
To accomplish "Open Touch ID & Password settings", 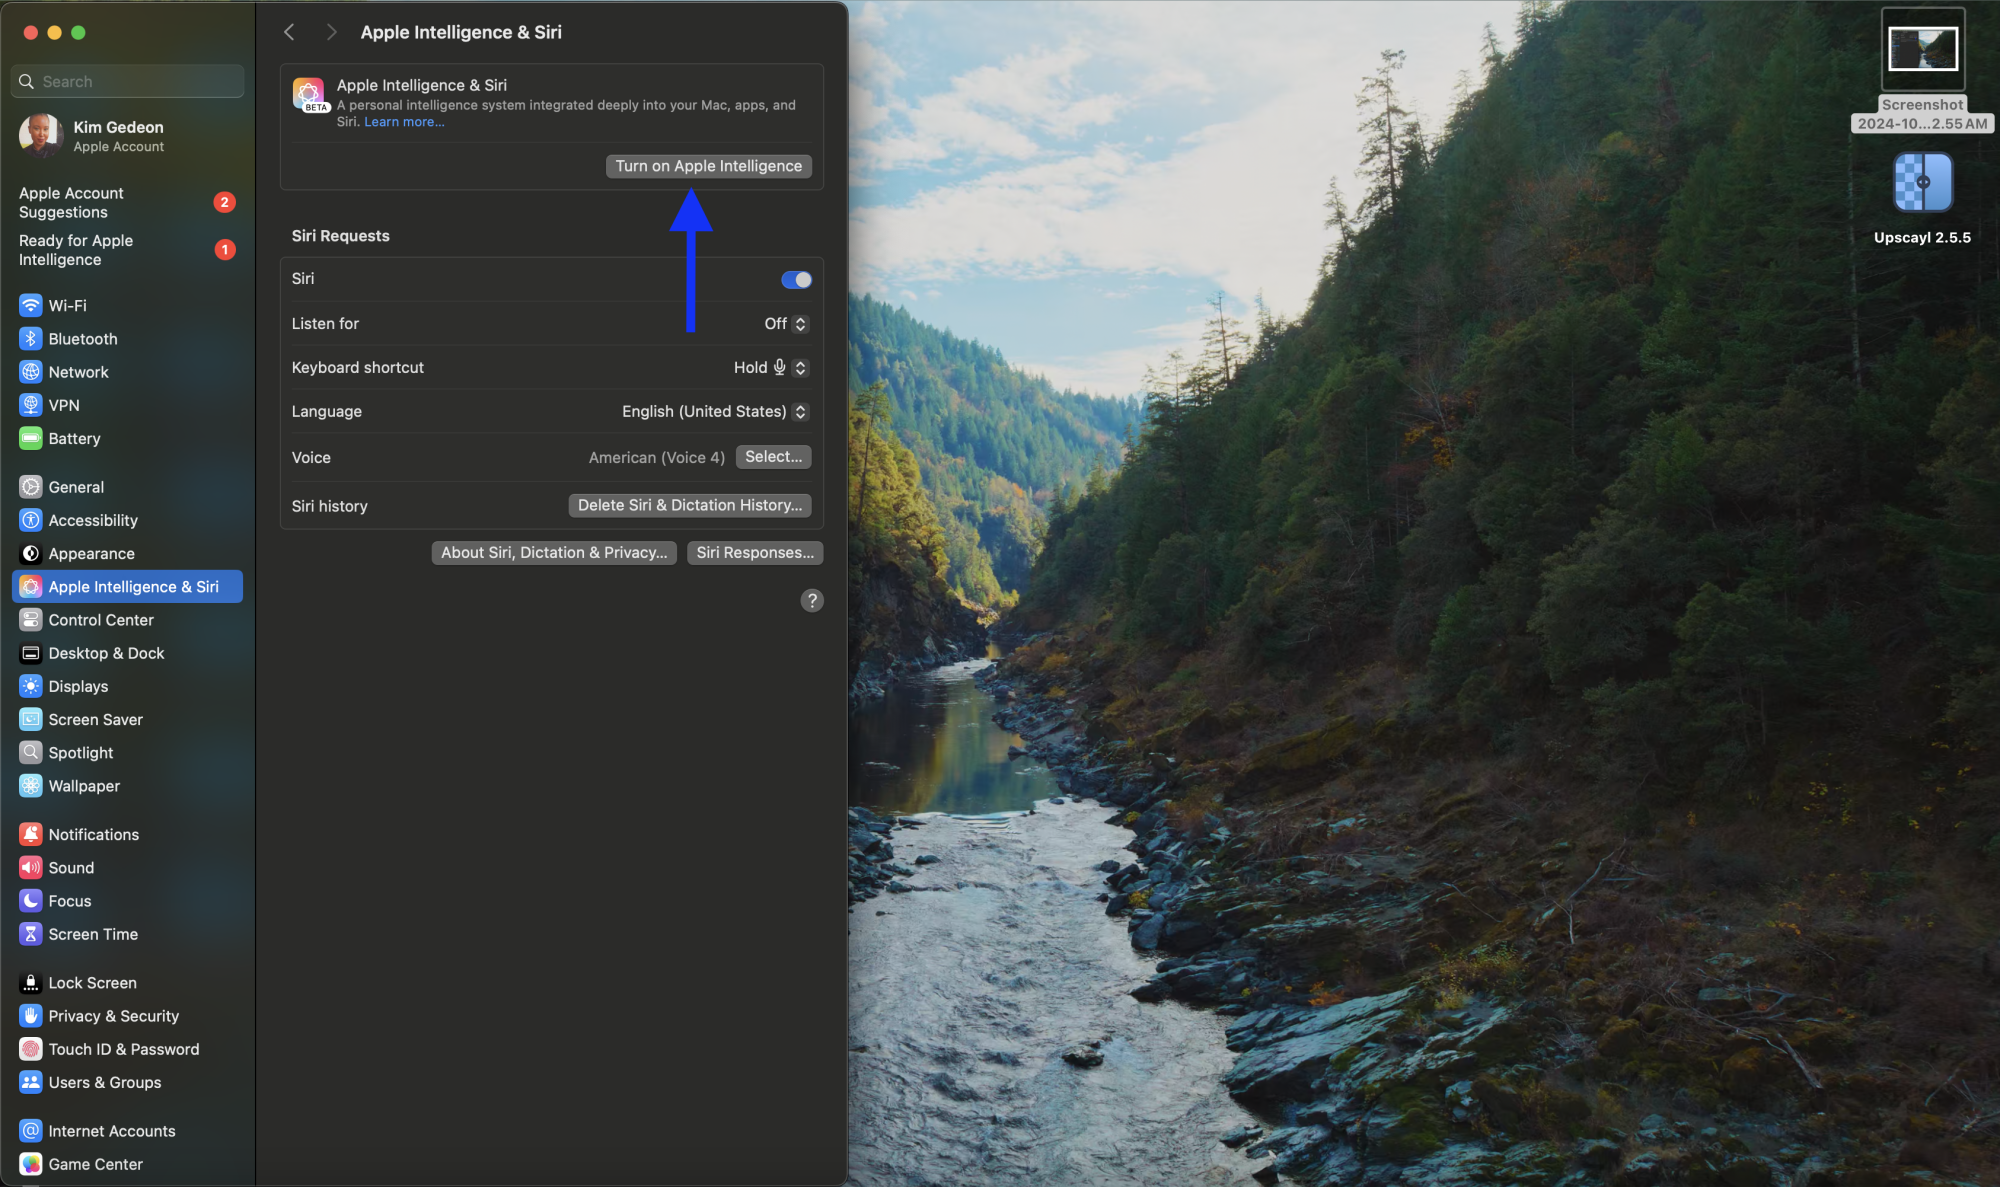I will click(123, 1049).
